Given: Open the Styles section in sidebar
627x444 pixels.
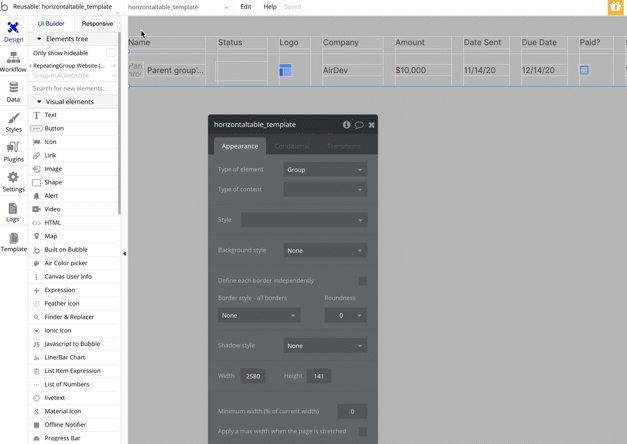Looking at the screenshot, I should pos(13,122).
